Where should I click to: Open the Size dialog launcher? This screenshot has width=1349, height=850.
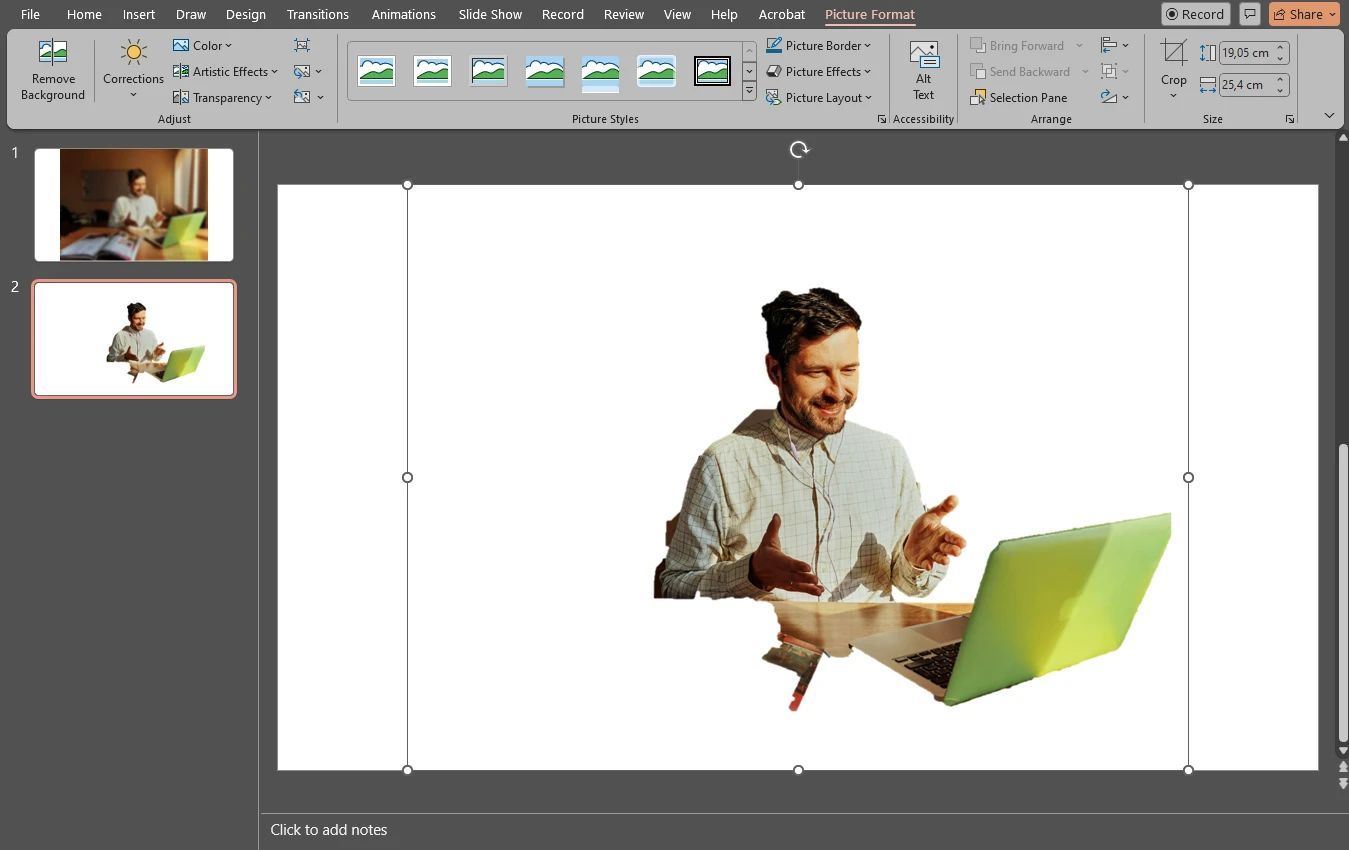[1290, 119]
